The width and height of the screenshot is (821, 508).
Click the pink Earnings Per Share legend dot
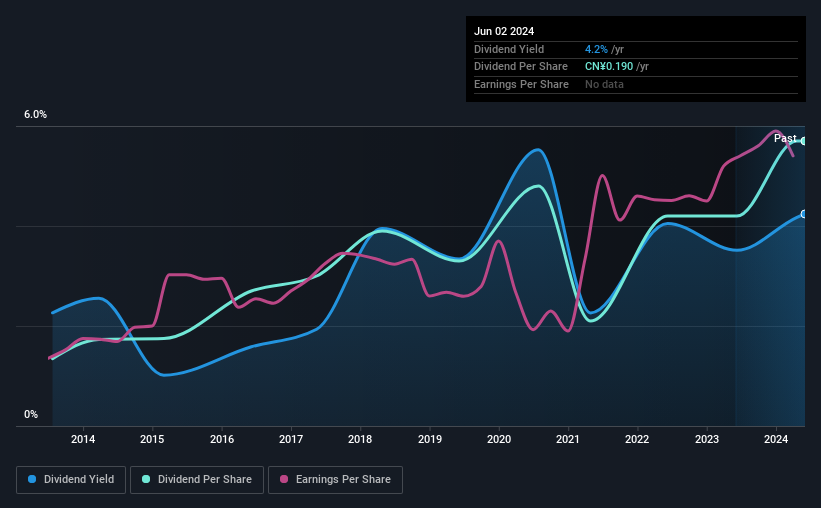tap(284, 479)
